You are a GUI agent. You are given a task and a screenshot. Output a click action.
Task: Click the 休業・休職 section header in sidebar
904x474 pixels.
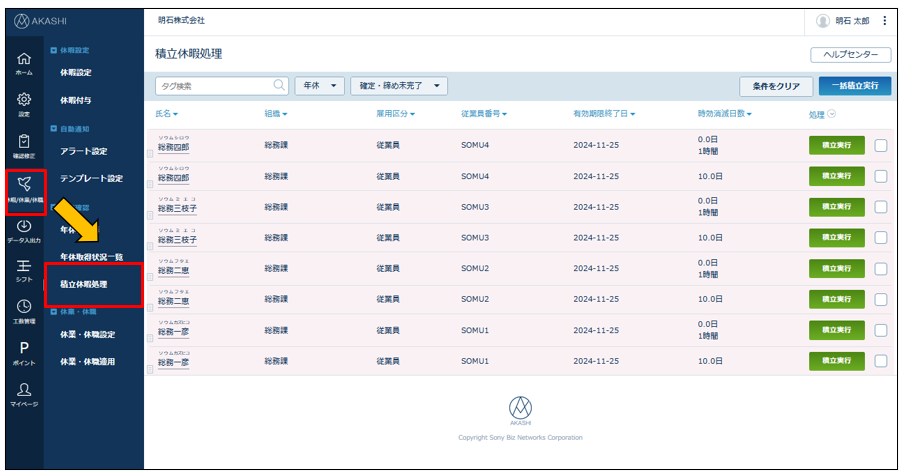point(78,312)
